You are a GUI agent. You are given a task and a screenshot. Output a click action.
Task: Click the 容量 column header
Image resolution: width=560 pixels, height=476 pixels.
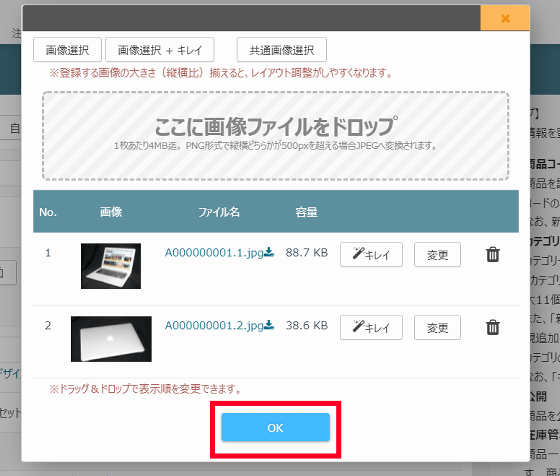[x=306, y=212]
